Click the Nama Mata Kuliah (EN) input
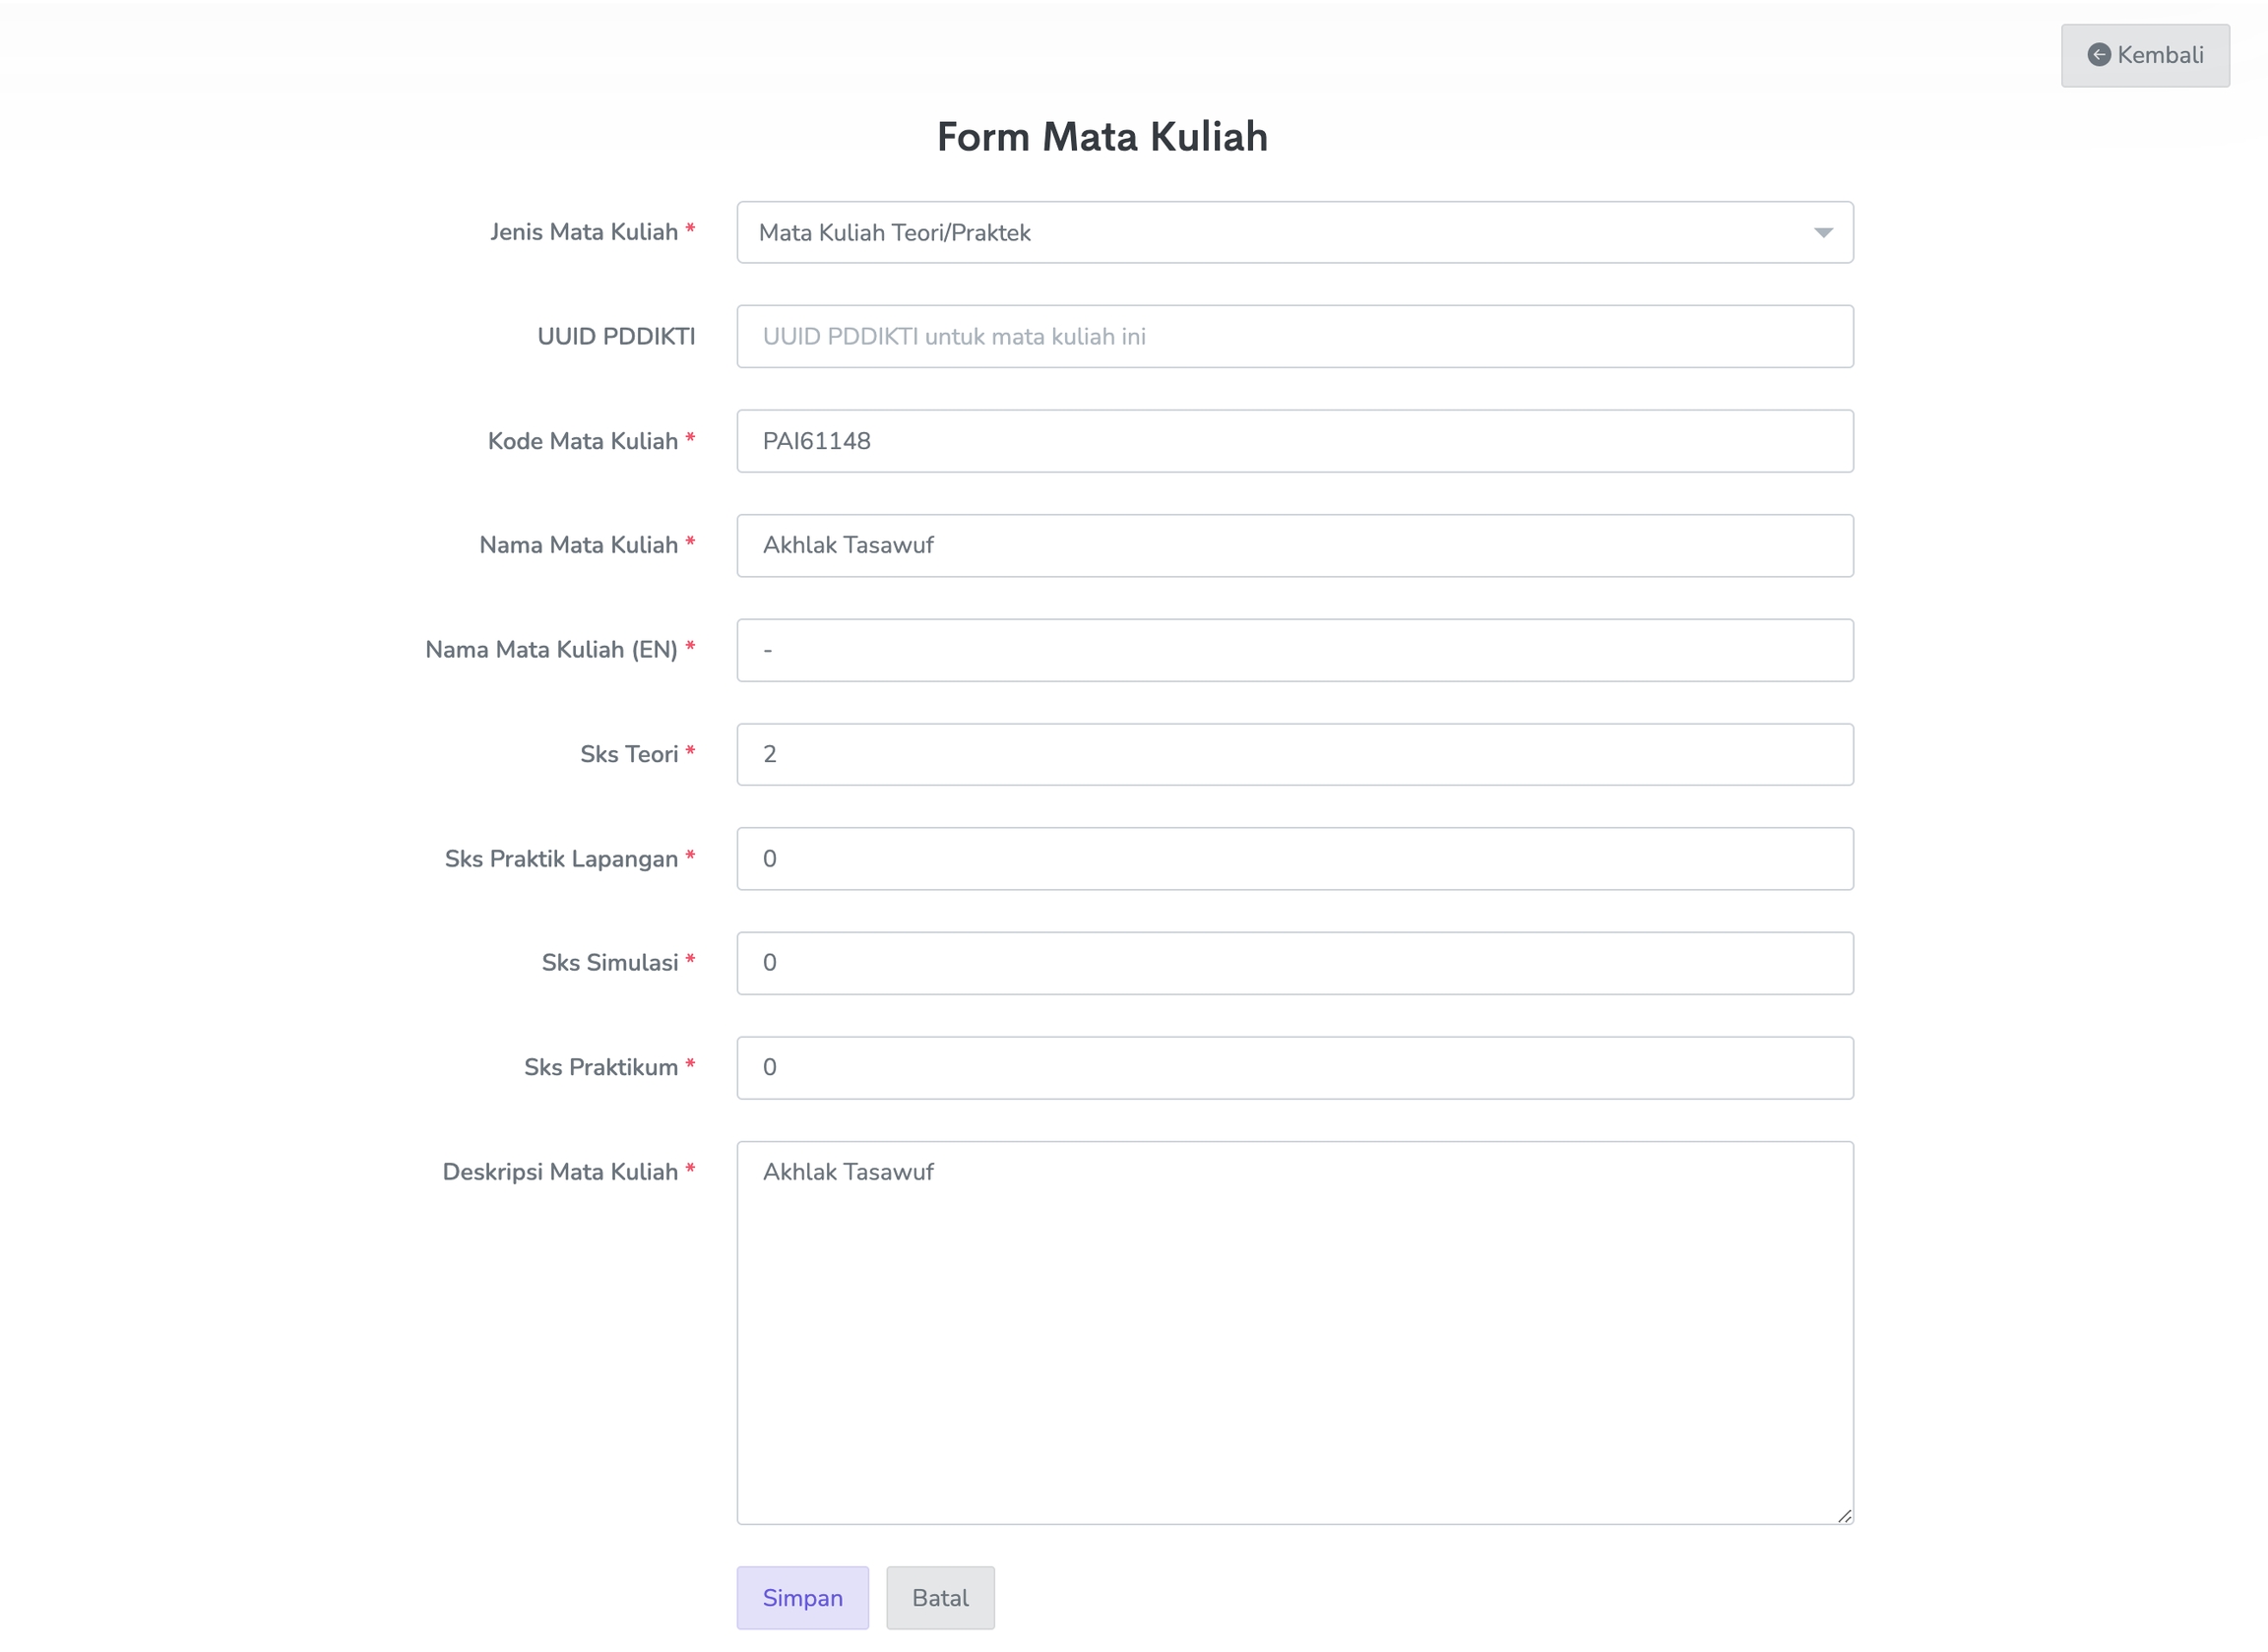 click(x=1294, y=650)
